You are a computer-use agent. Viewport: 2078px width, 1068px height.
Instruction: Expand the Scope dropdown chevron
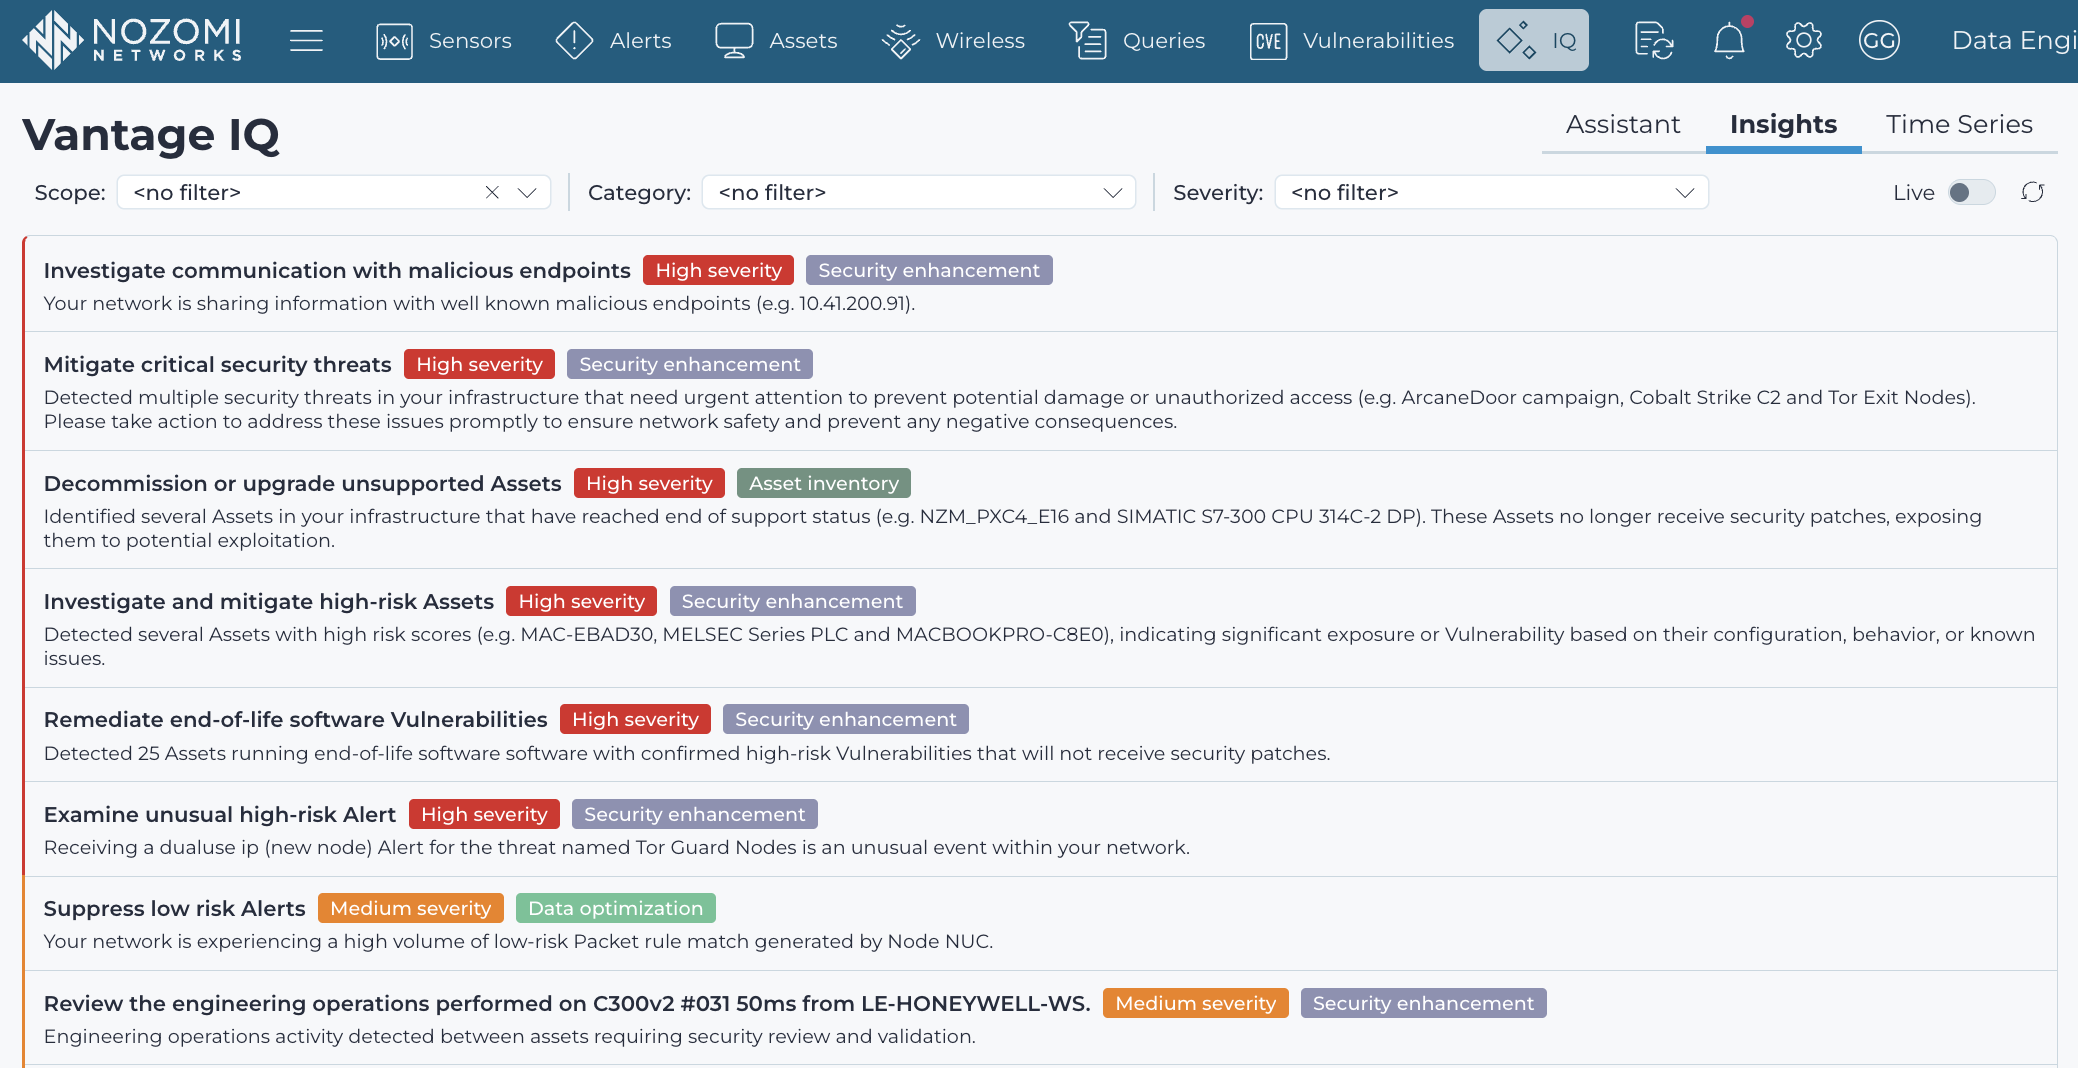coord(527,192)
